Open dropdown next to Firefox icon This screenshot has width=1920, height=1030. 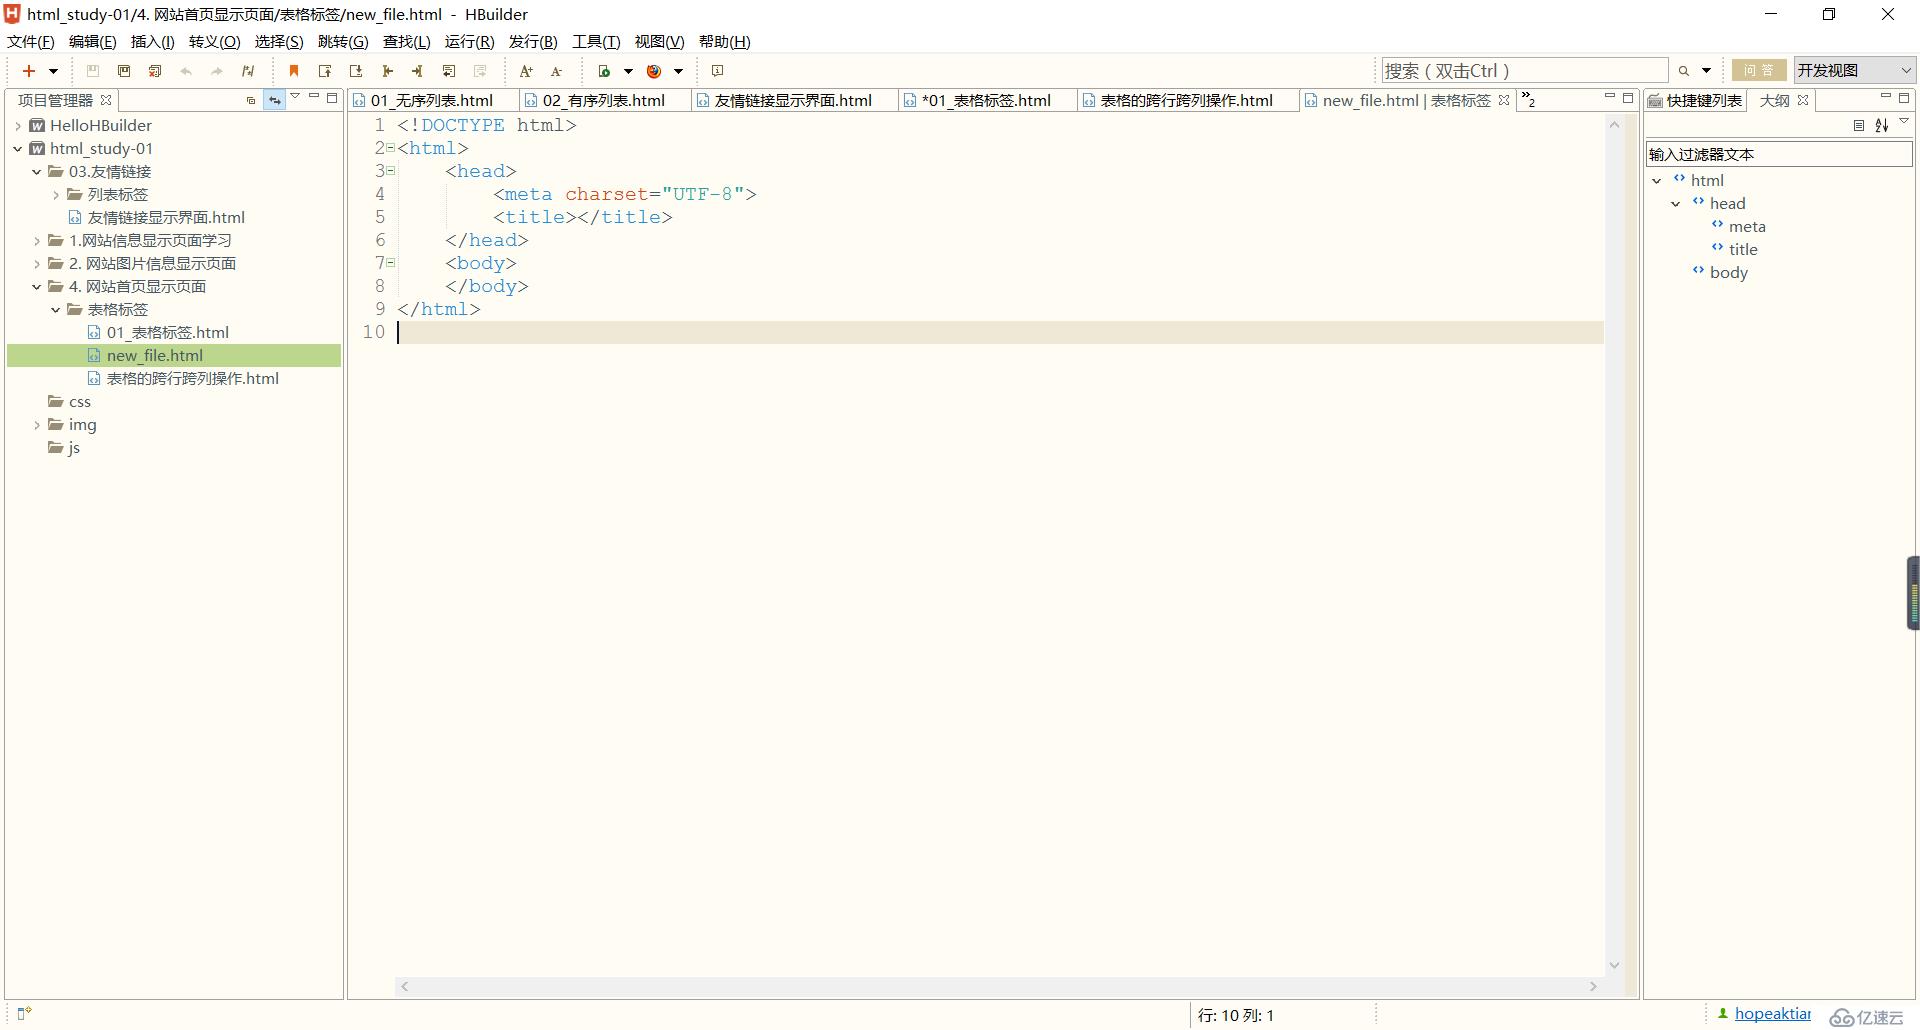pos(678,71)
